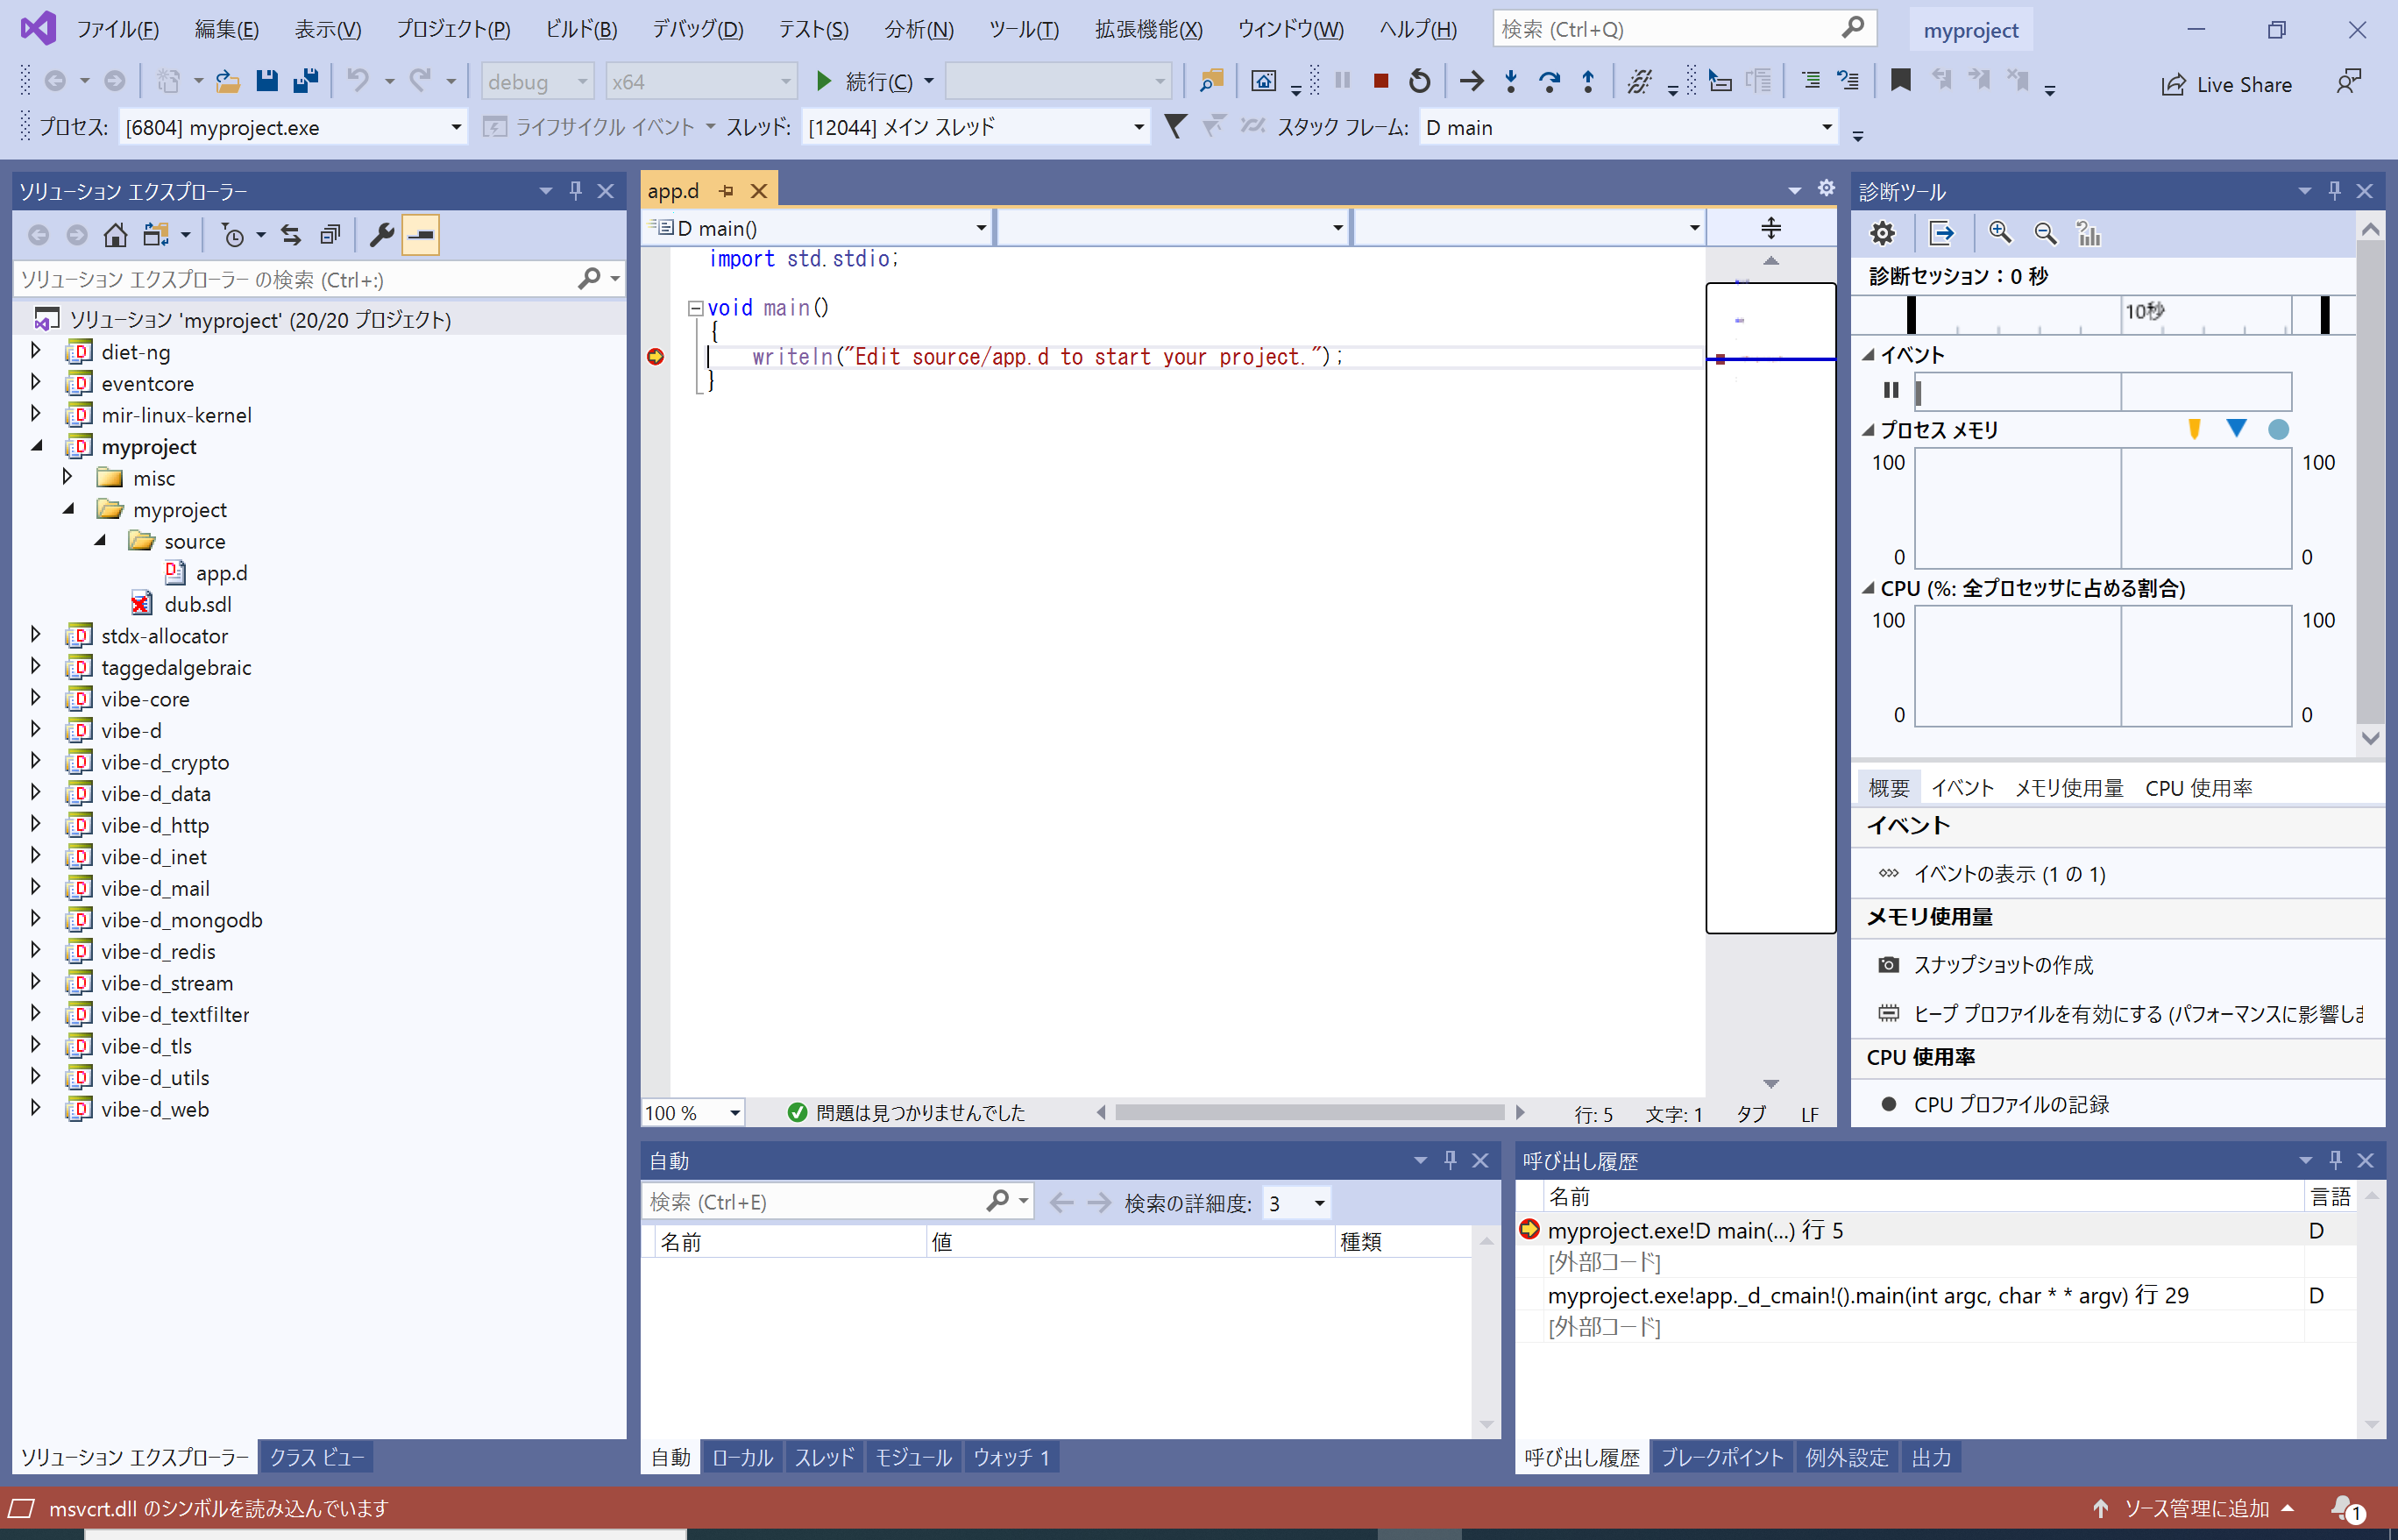Expand the diet-ng project node
This screenshot has height=1540, width=2398.
click(x=36, y=351)
